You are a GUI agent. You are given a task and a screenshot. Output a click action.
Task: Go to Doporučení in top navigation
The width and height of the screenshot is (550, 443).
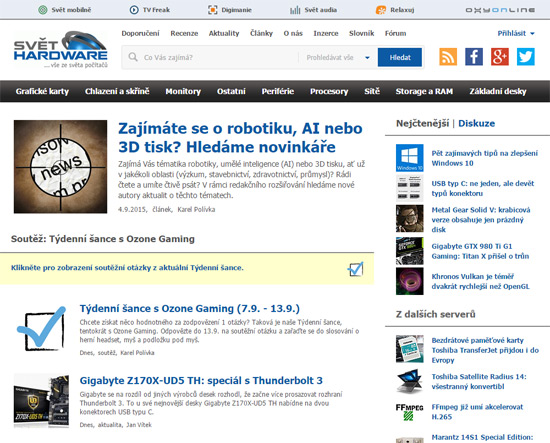(x=140, y=33)
